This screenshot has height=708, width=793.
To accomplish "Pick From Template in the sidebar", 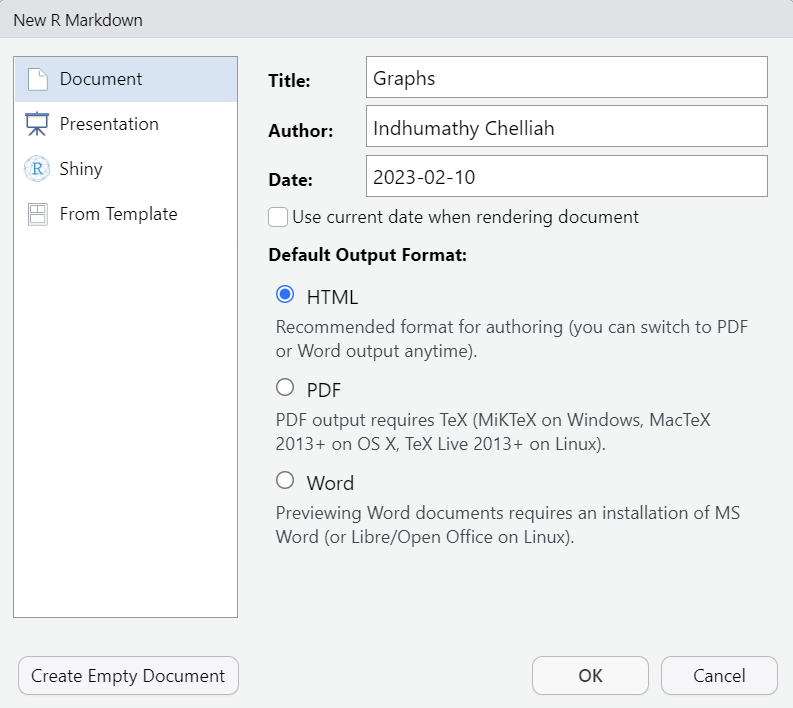I will 118,214.
